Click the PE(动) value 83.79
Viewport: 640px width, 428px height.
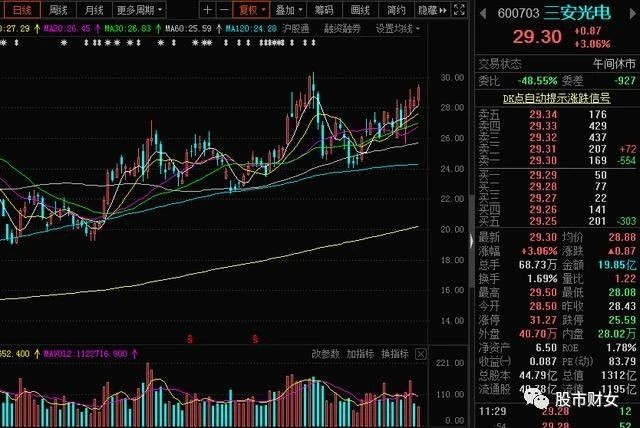(x=622, y=361)
